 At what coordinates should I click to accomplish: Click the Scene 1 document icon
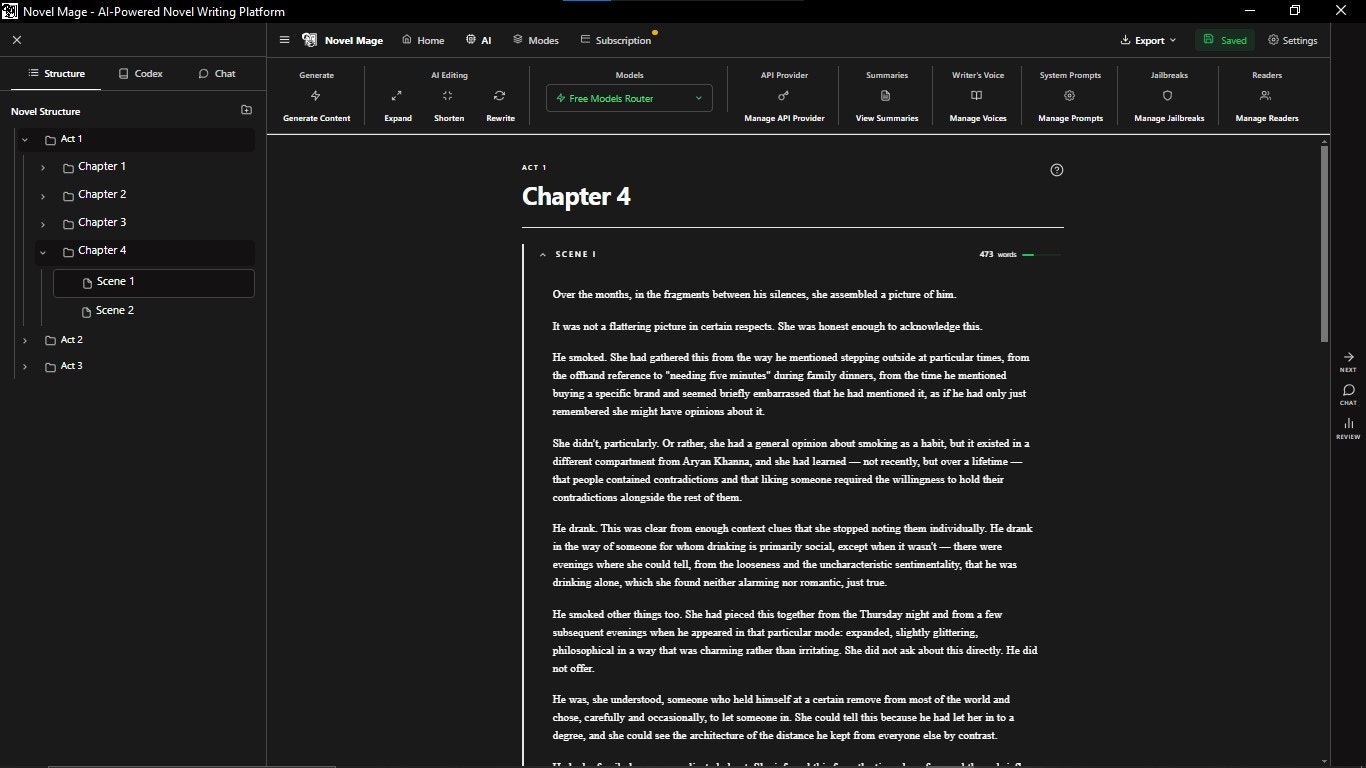coord(87,283)
